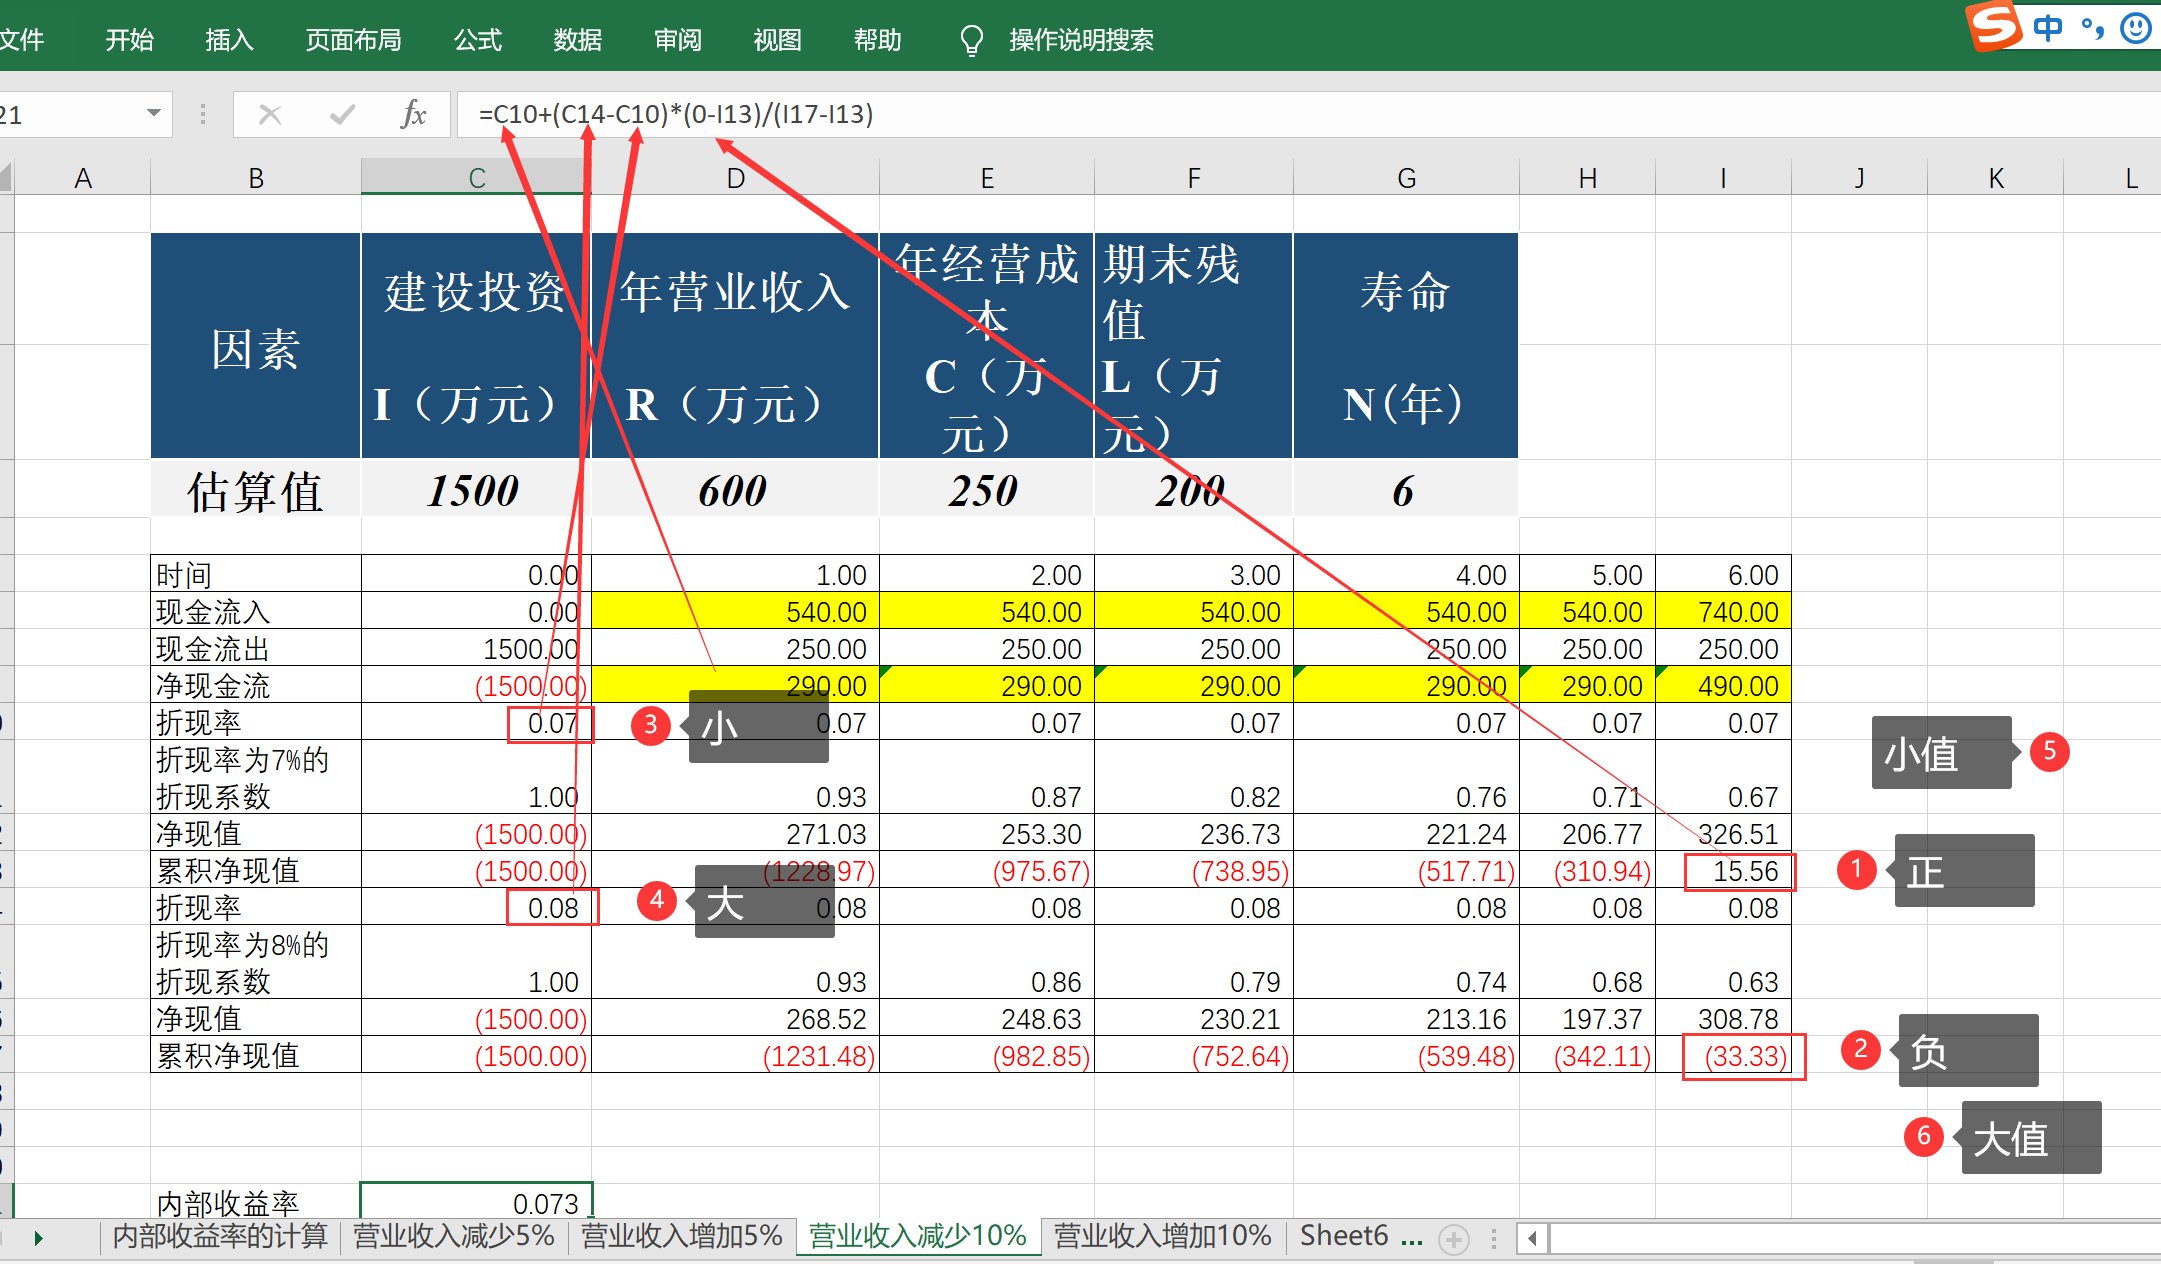2161x1264 pixels.
Task: Select yellow cell with value 740.00
Action: pyautogui.click(x=1724, y=611)
